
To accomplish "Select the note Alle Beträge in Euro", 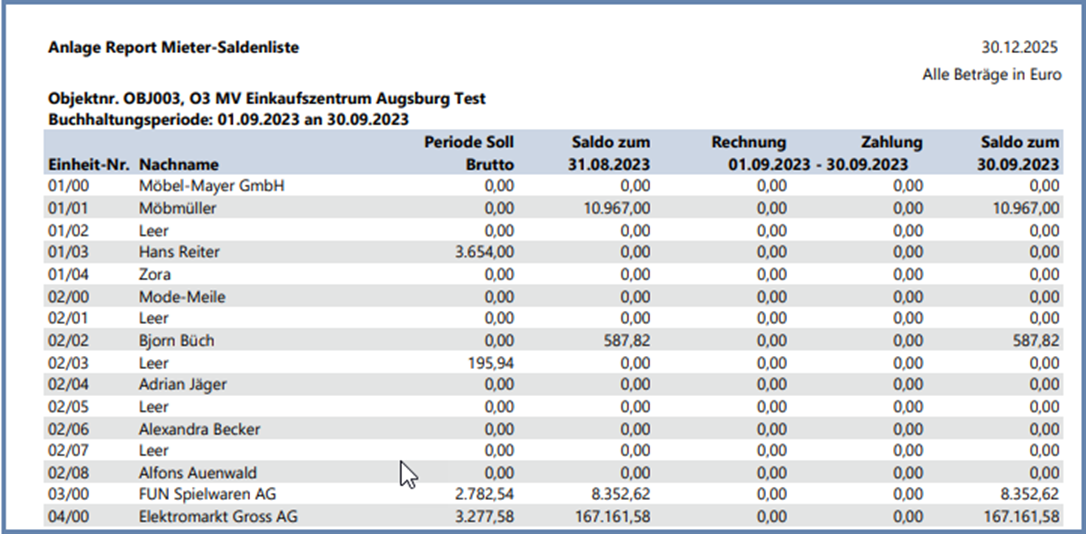I will [x=991, y=75].
